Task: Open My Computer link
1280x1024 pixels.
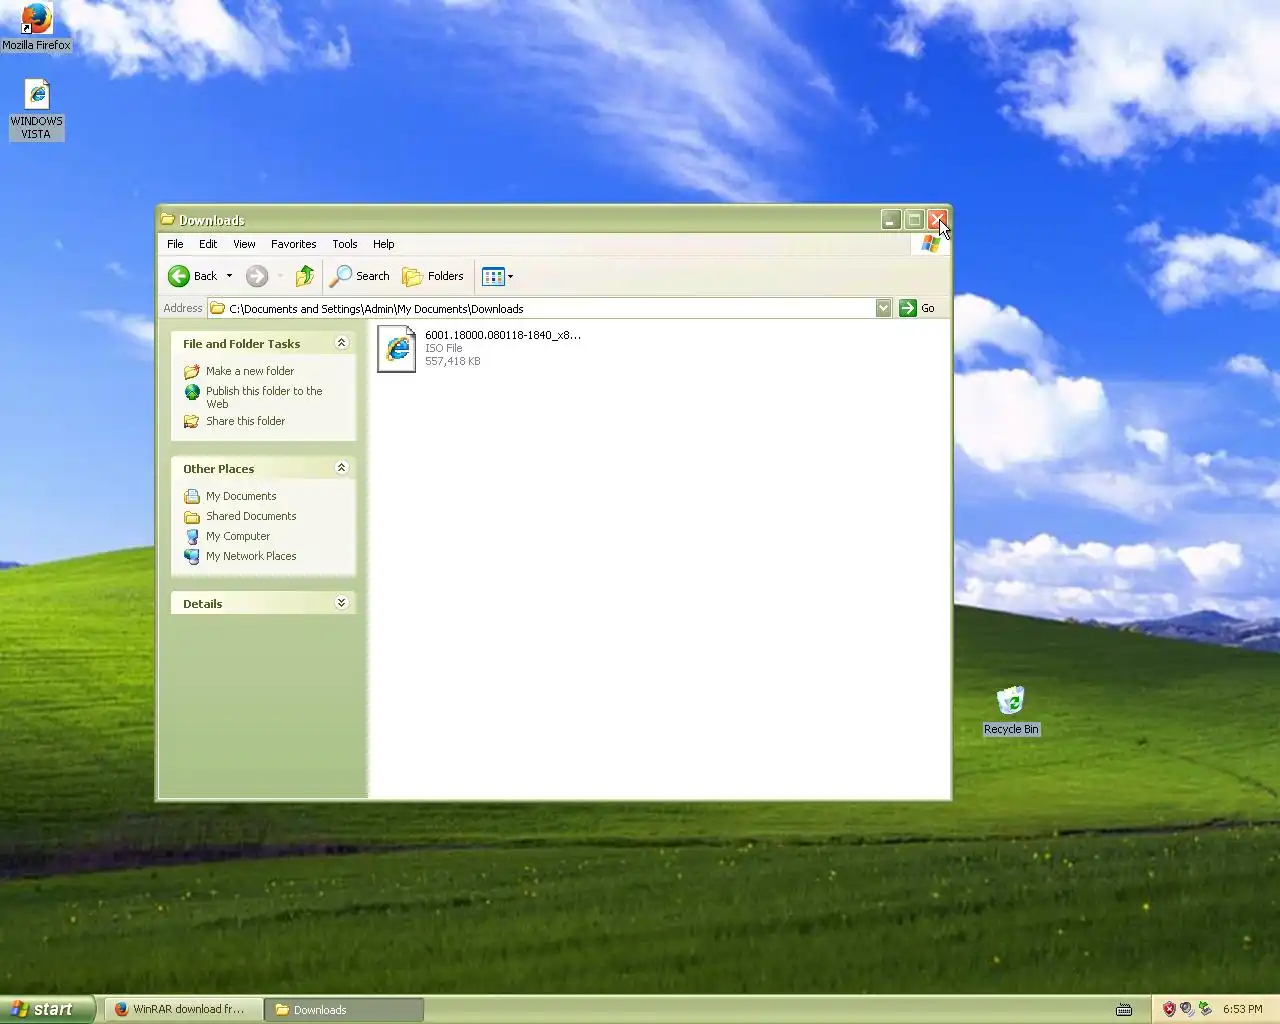Action: coord(238,536)
